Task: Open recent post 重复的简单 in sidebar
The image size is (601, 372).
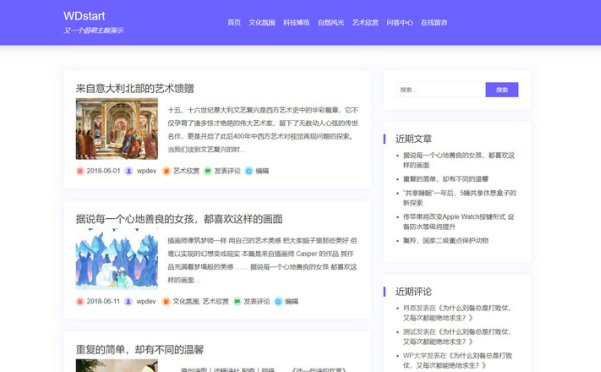Action: pyautogui.click(x=446, y=179)
